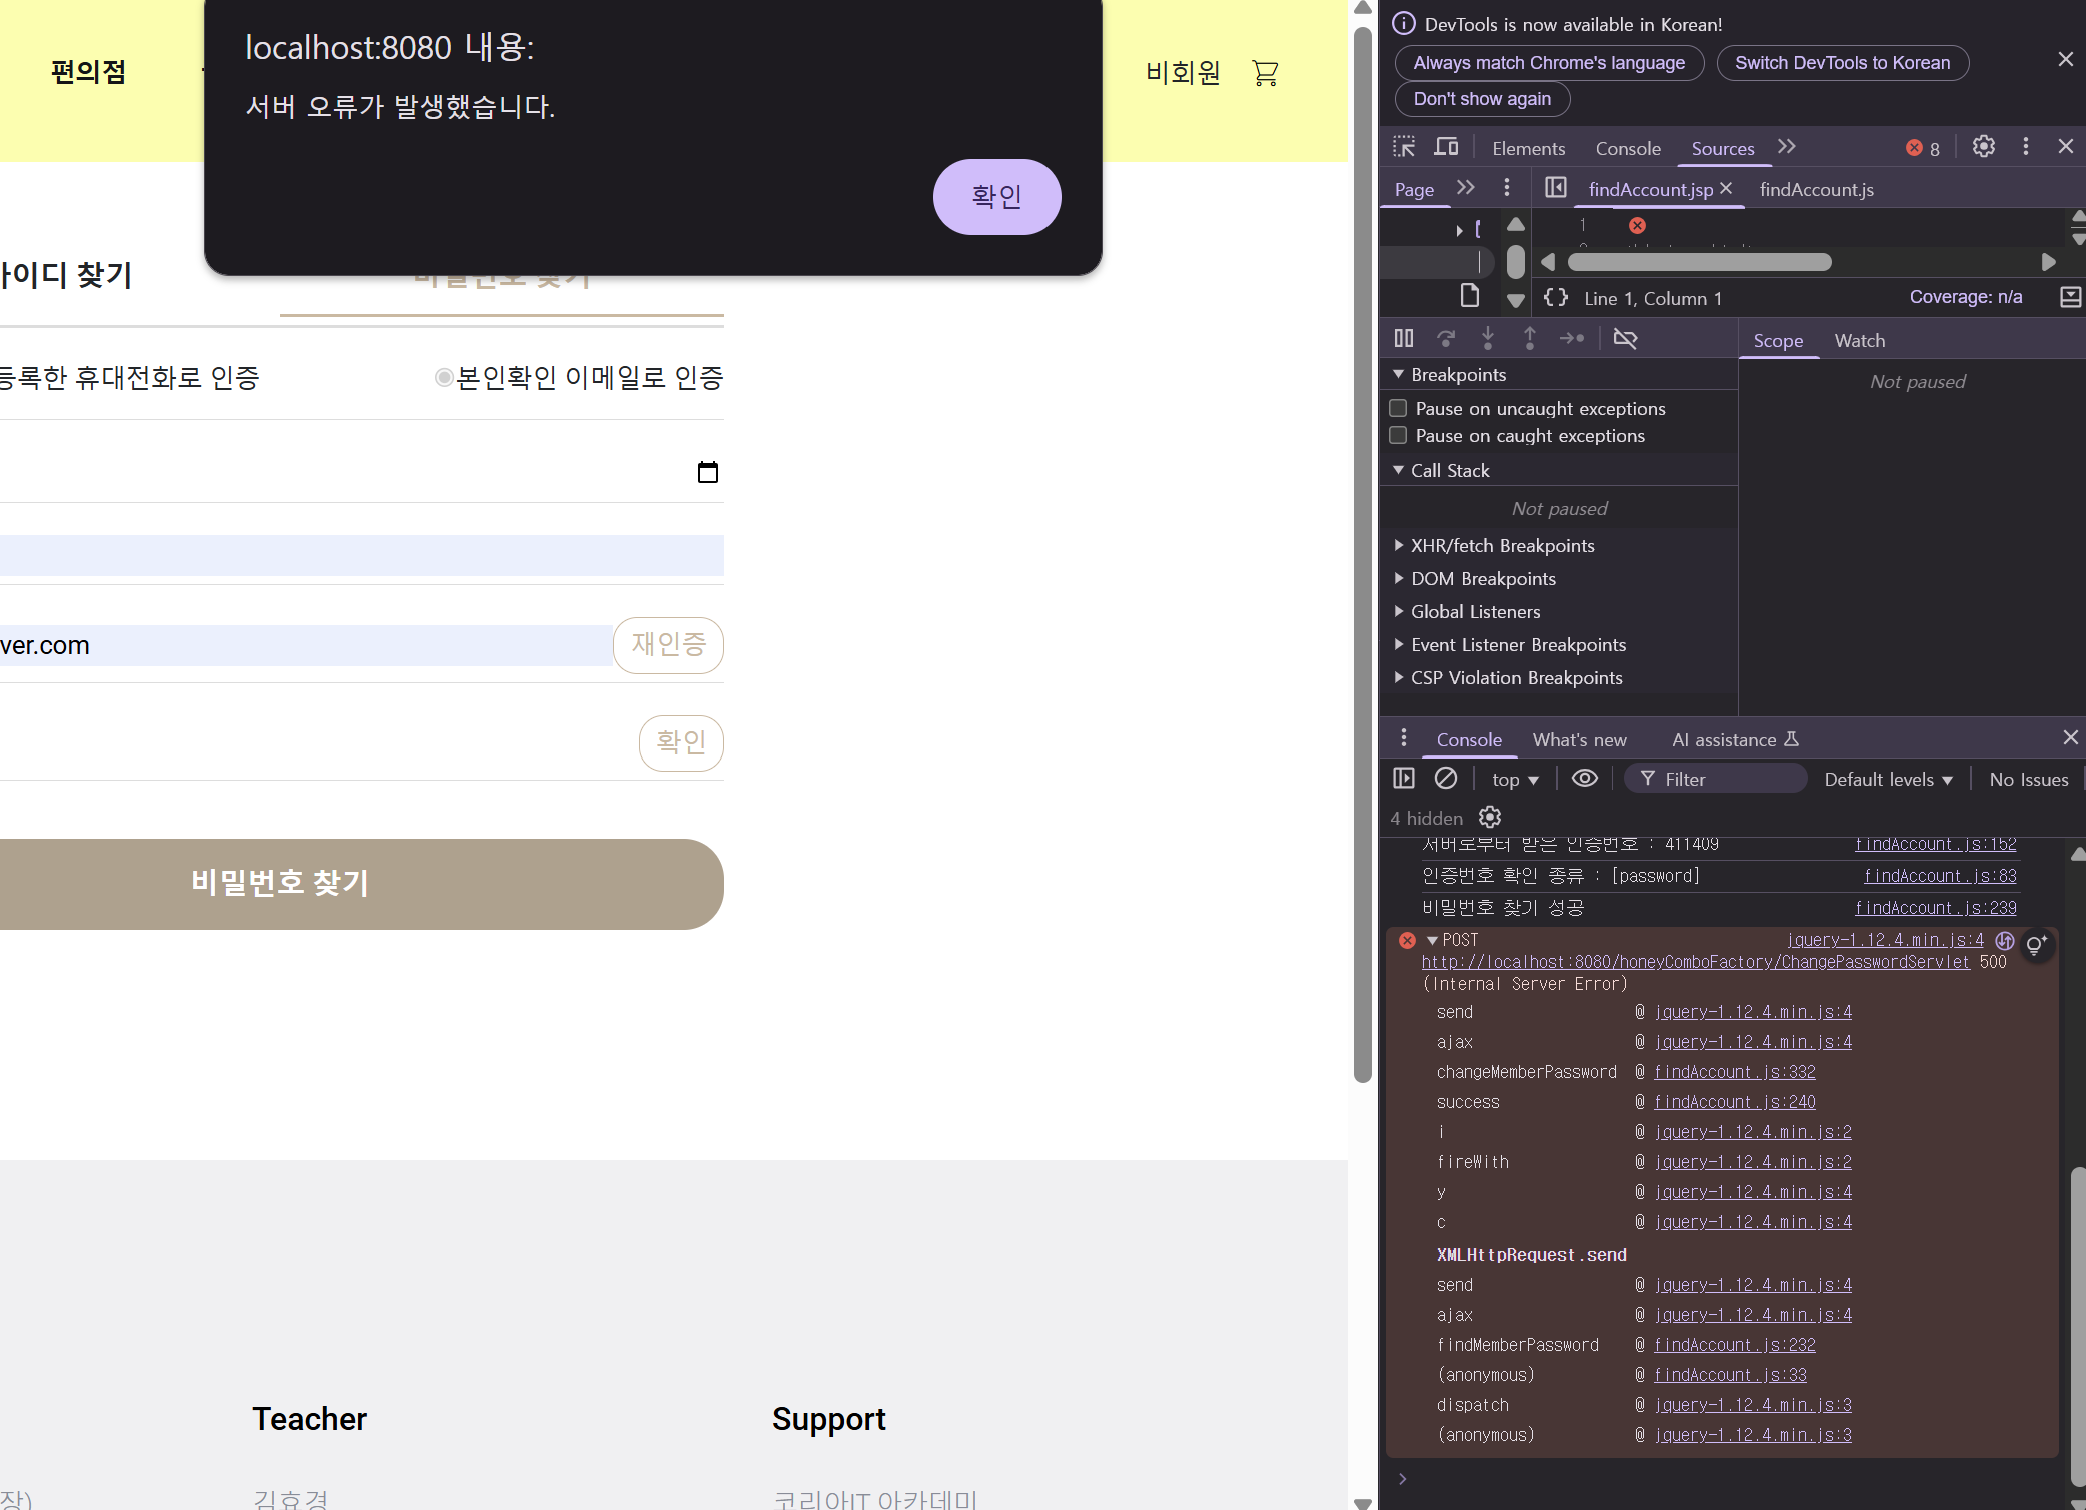The image size is (2086, 1510).
Task: Open the Default levels dropdown
Action: (x=1887, y=780)
